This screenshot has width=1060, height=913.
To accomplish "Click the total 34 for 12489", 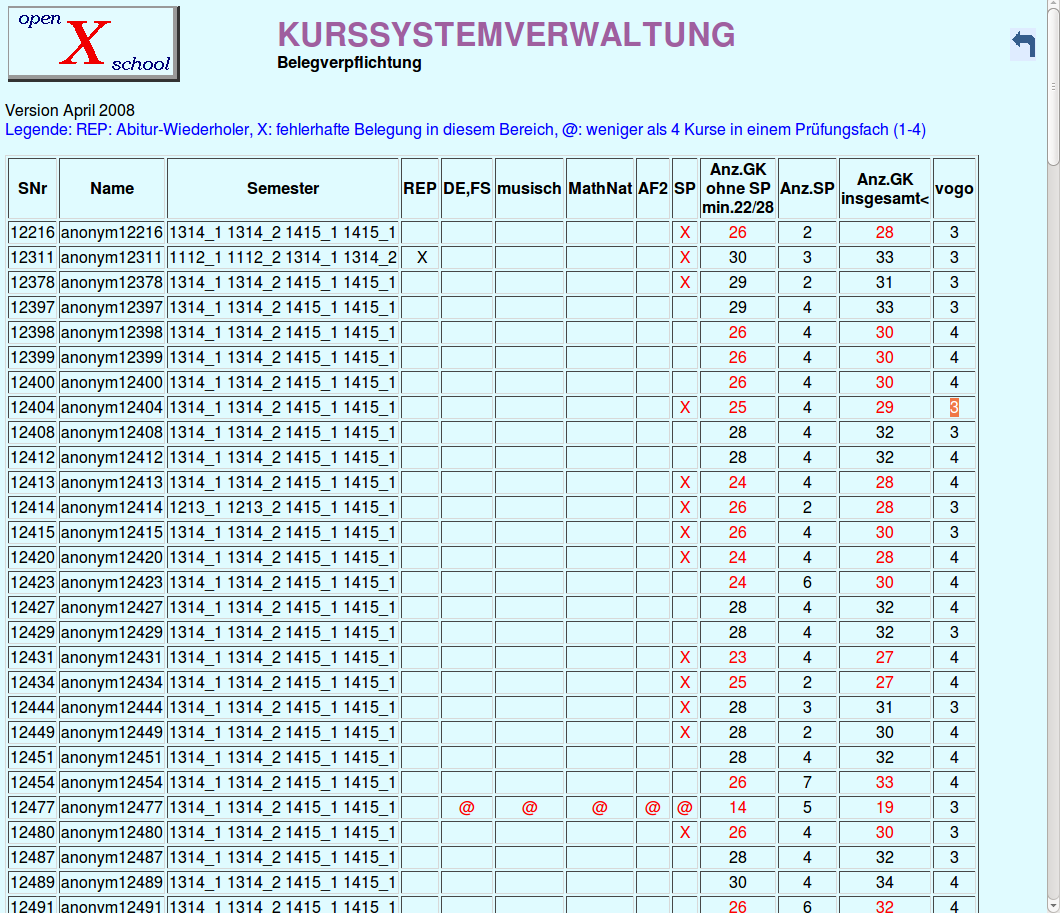I will pyautogui.click(x=885, y=883).
